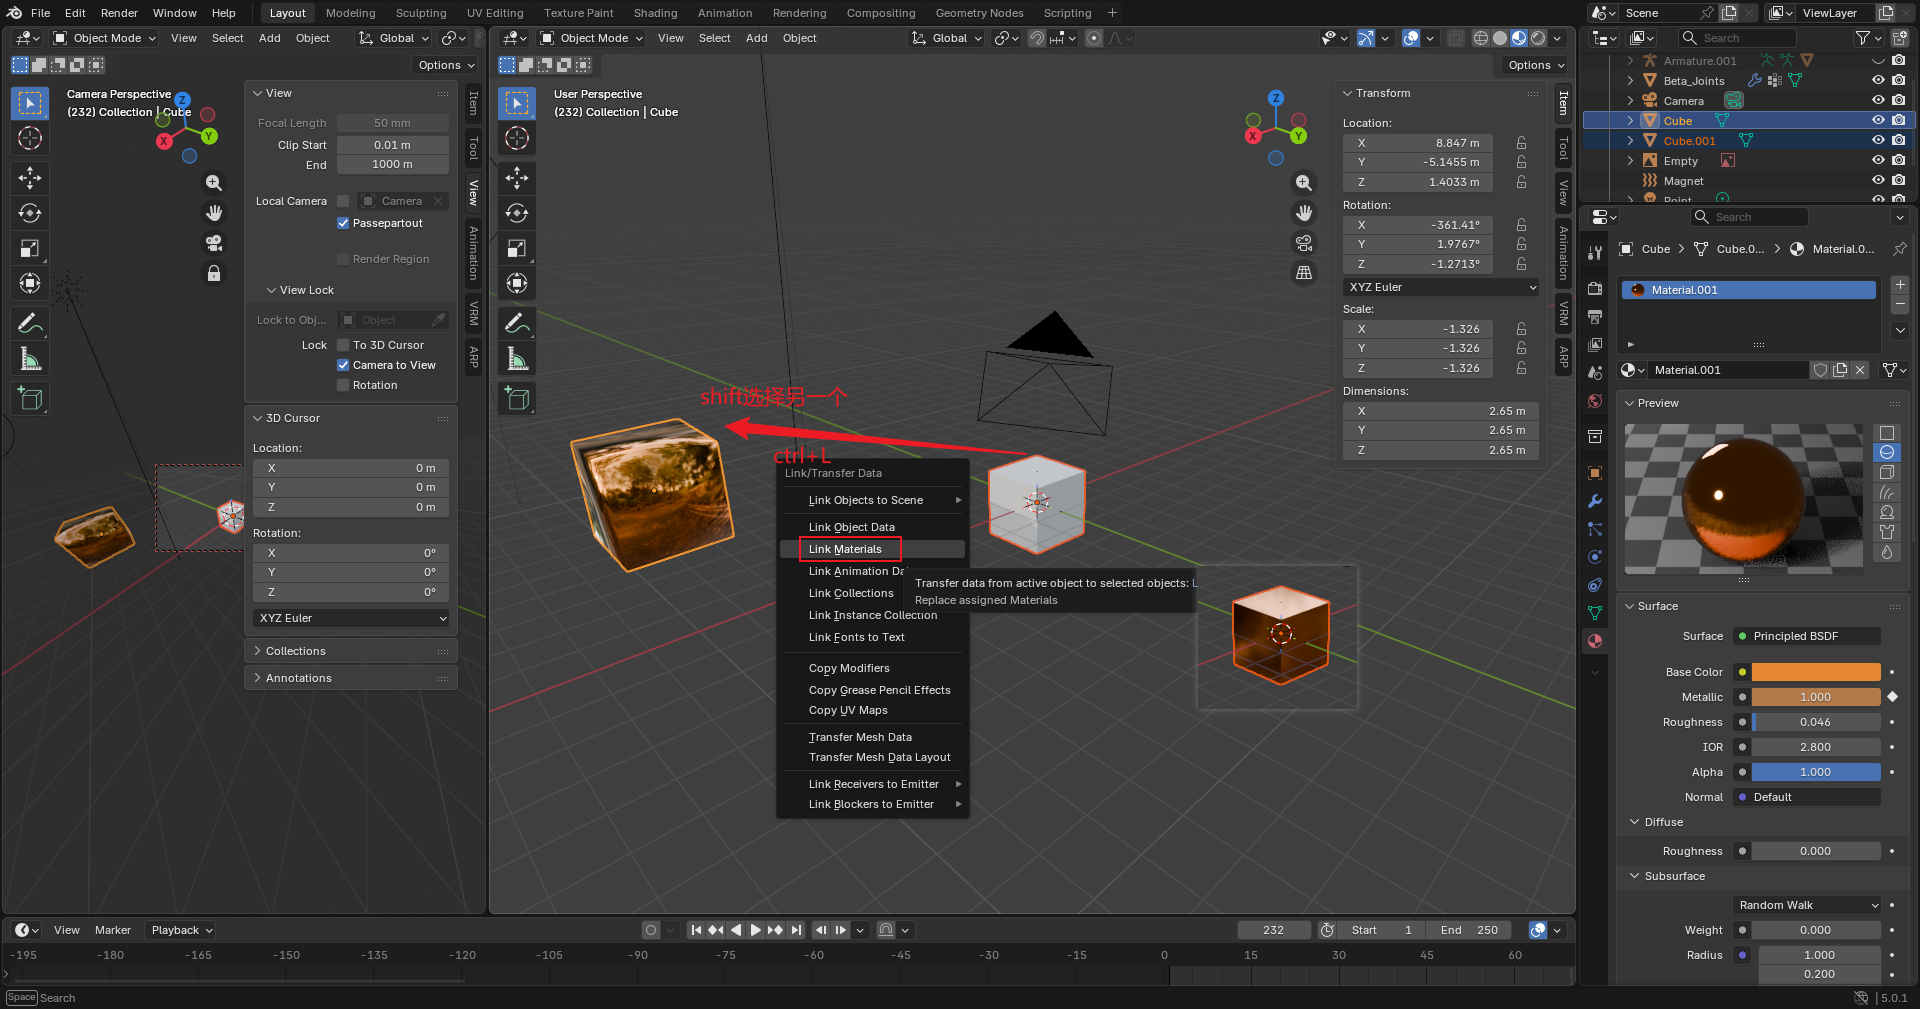This screenshot has width=1920, height=1009.
Task: Click Options button in right viewport
Action: tap(1536, 65)
